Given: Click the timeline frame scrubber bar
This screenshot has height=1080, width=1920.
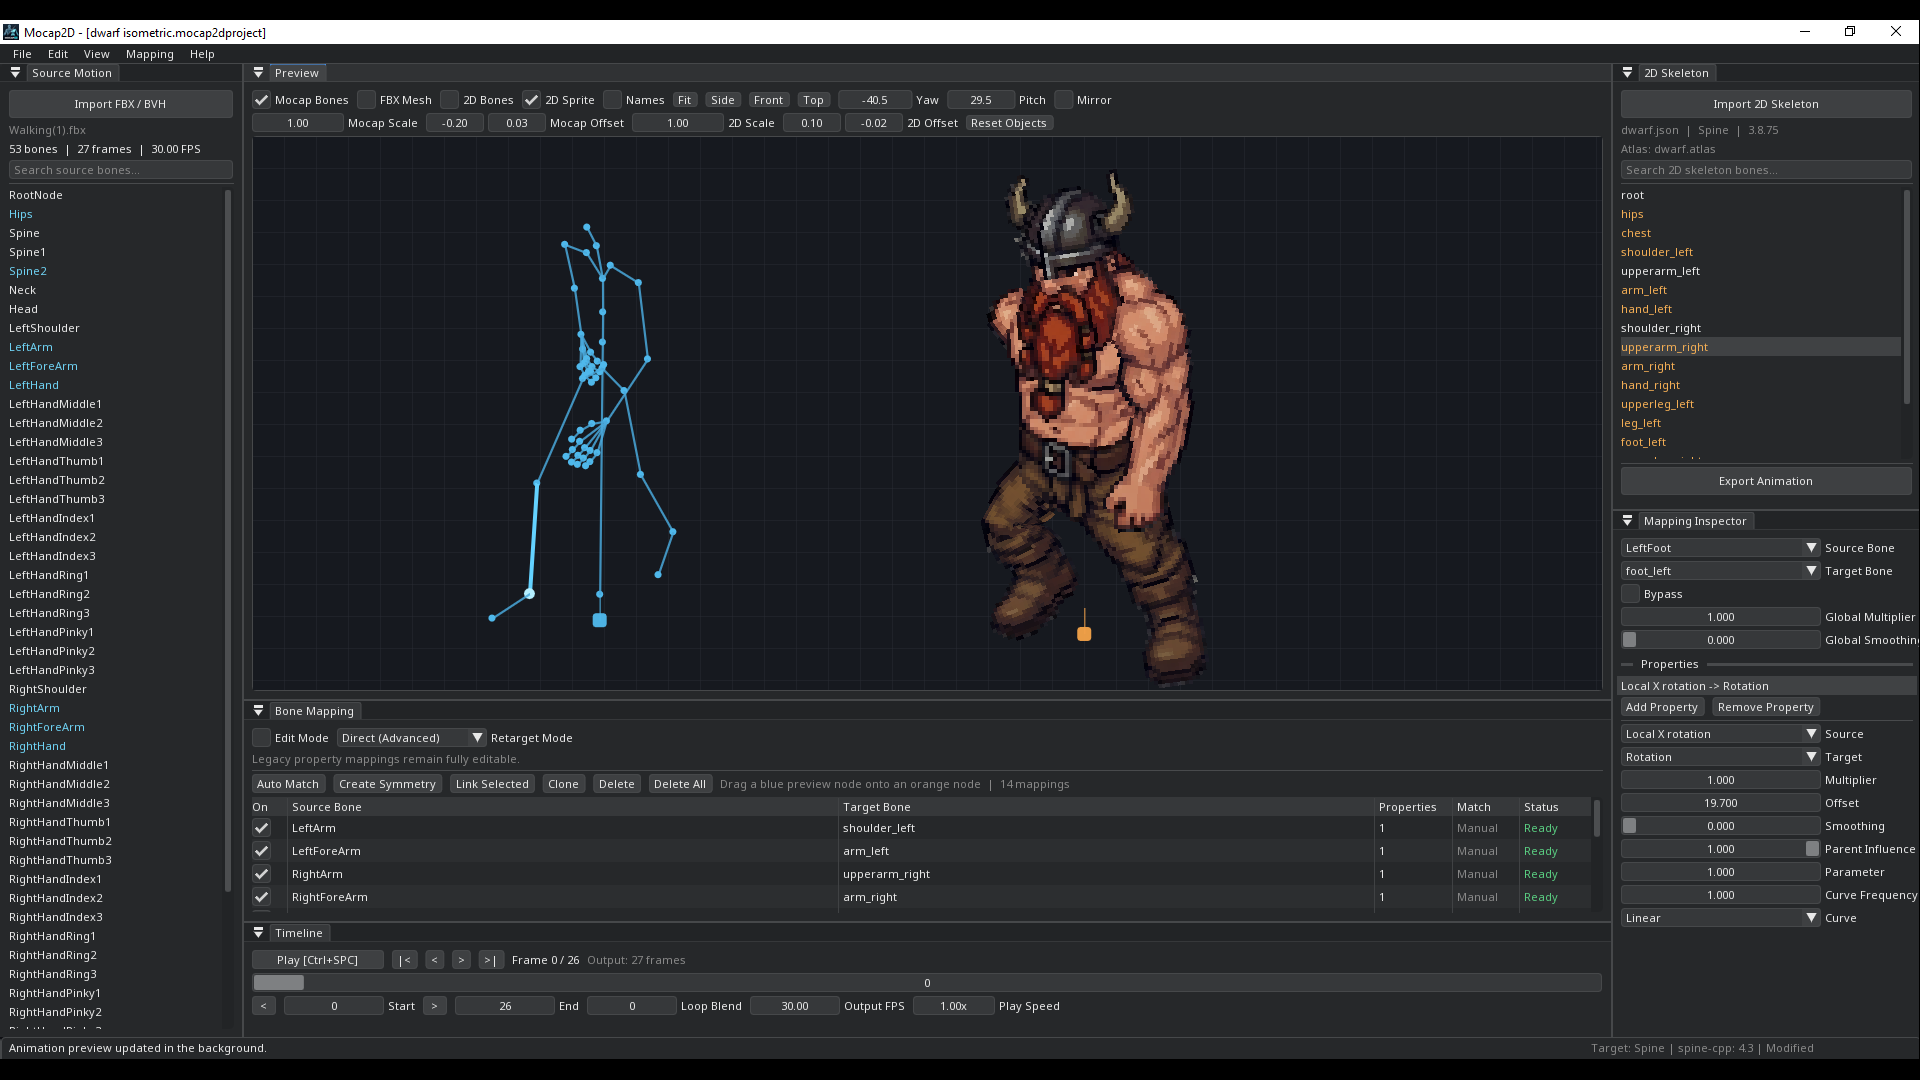Looking at the screenshot, I should click(x=927, y=983).
